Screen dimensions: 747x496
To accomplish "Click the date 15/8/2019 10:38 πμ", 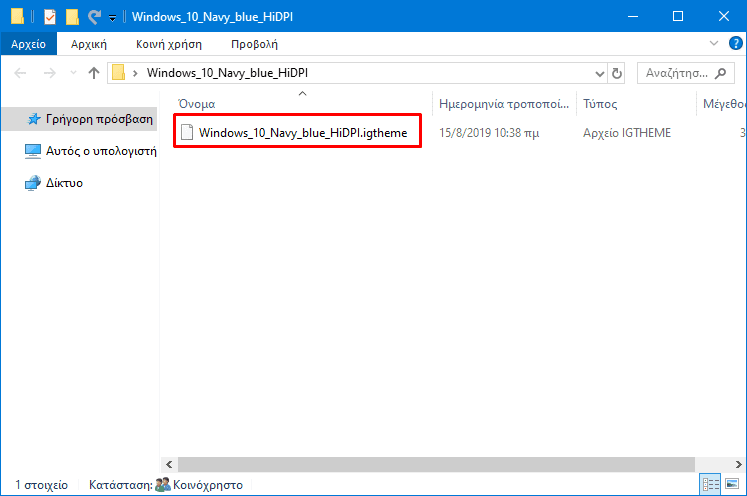I will [489, 132].
